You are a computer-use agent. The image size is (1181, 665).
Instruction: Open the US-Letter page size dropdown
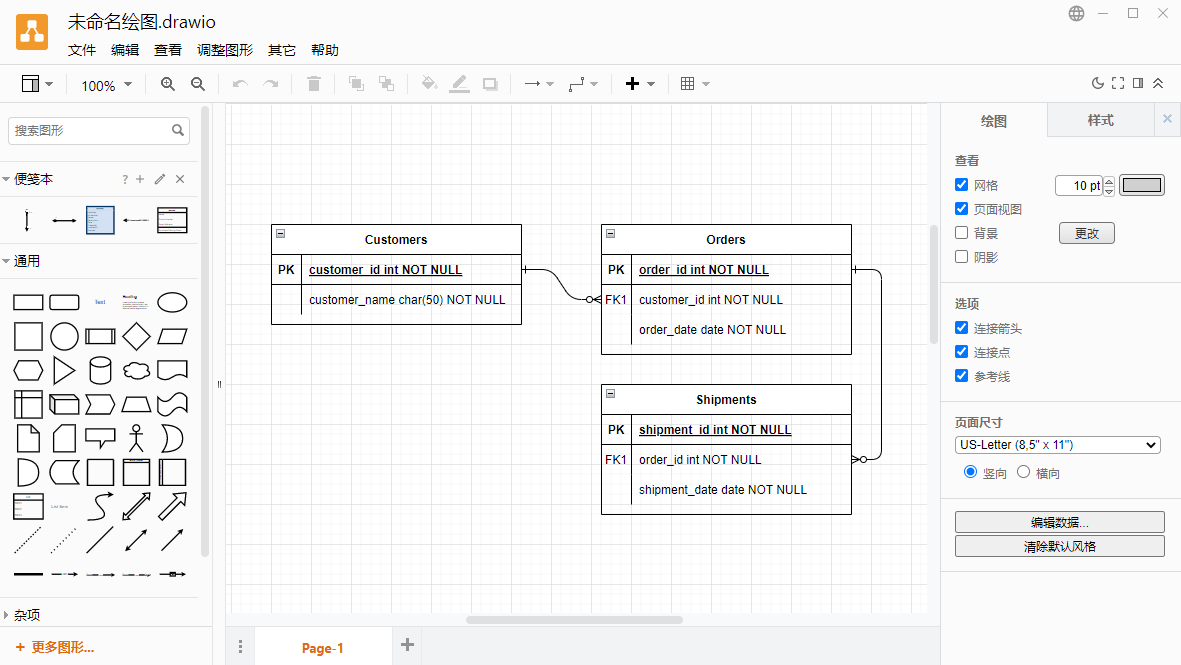(x=1057, y=445)
